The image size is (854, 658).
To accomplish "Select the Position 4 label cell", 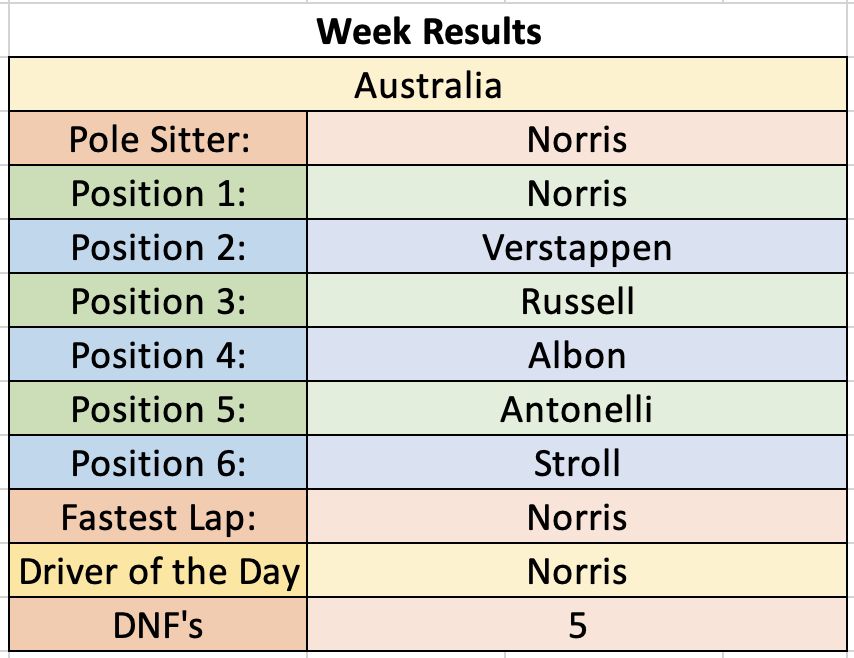I will click(x=158, y=354).
